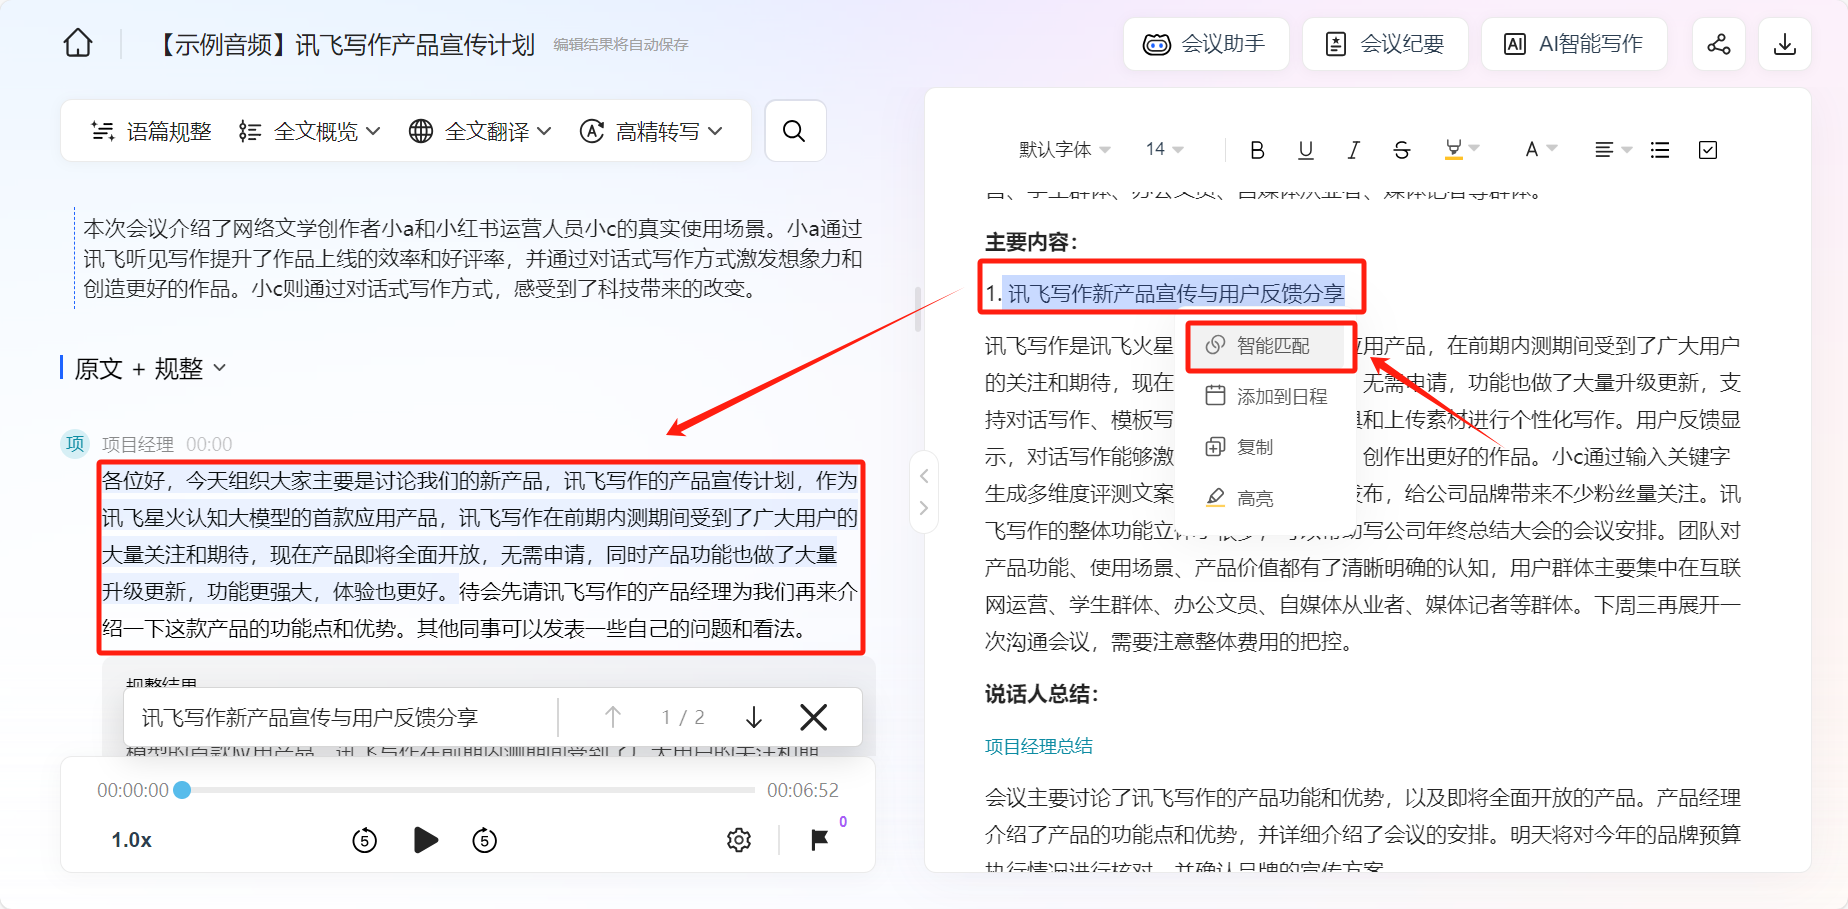The image size is (1848, 909).
Task: Expand the 原文 + 规整 view selector
Action: point(150,369)
